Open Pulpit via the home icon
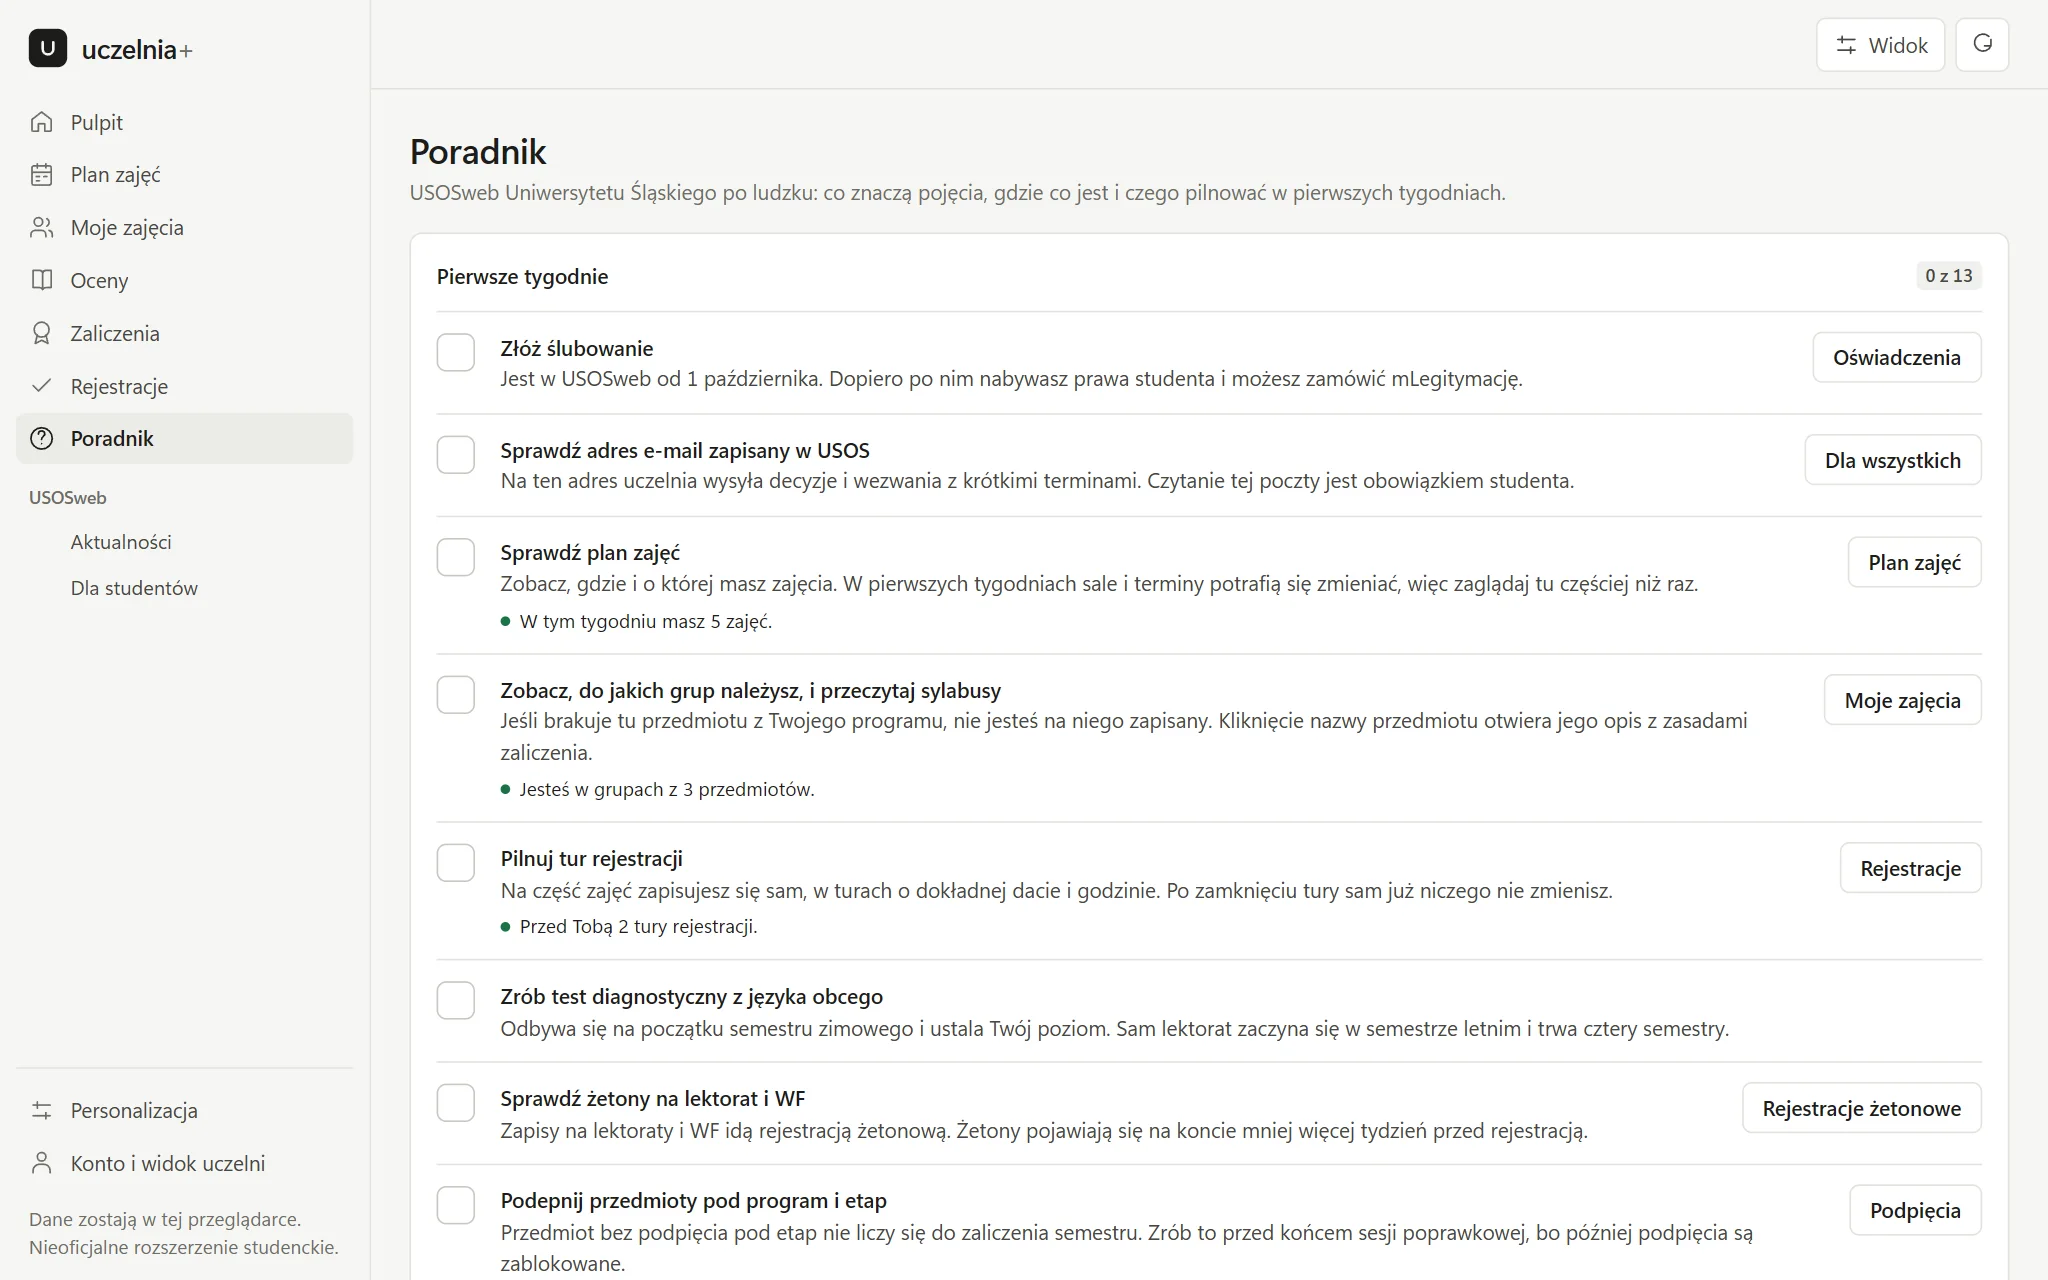The width and height of the screenshot is (2048, 1280). pyautogui.click(x=42, y=122)
